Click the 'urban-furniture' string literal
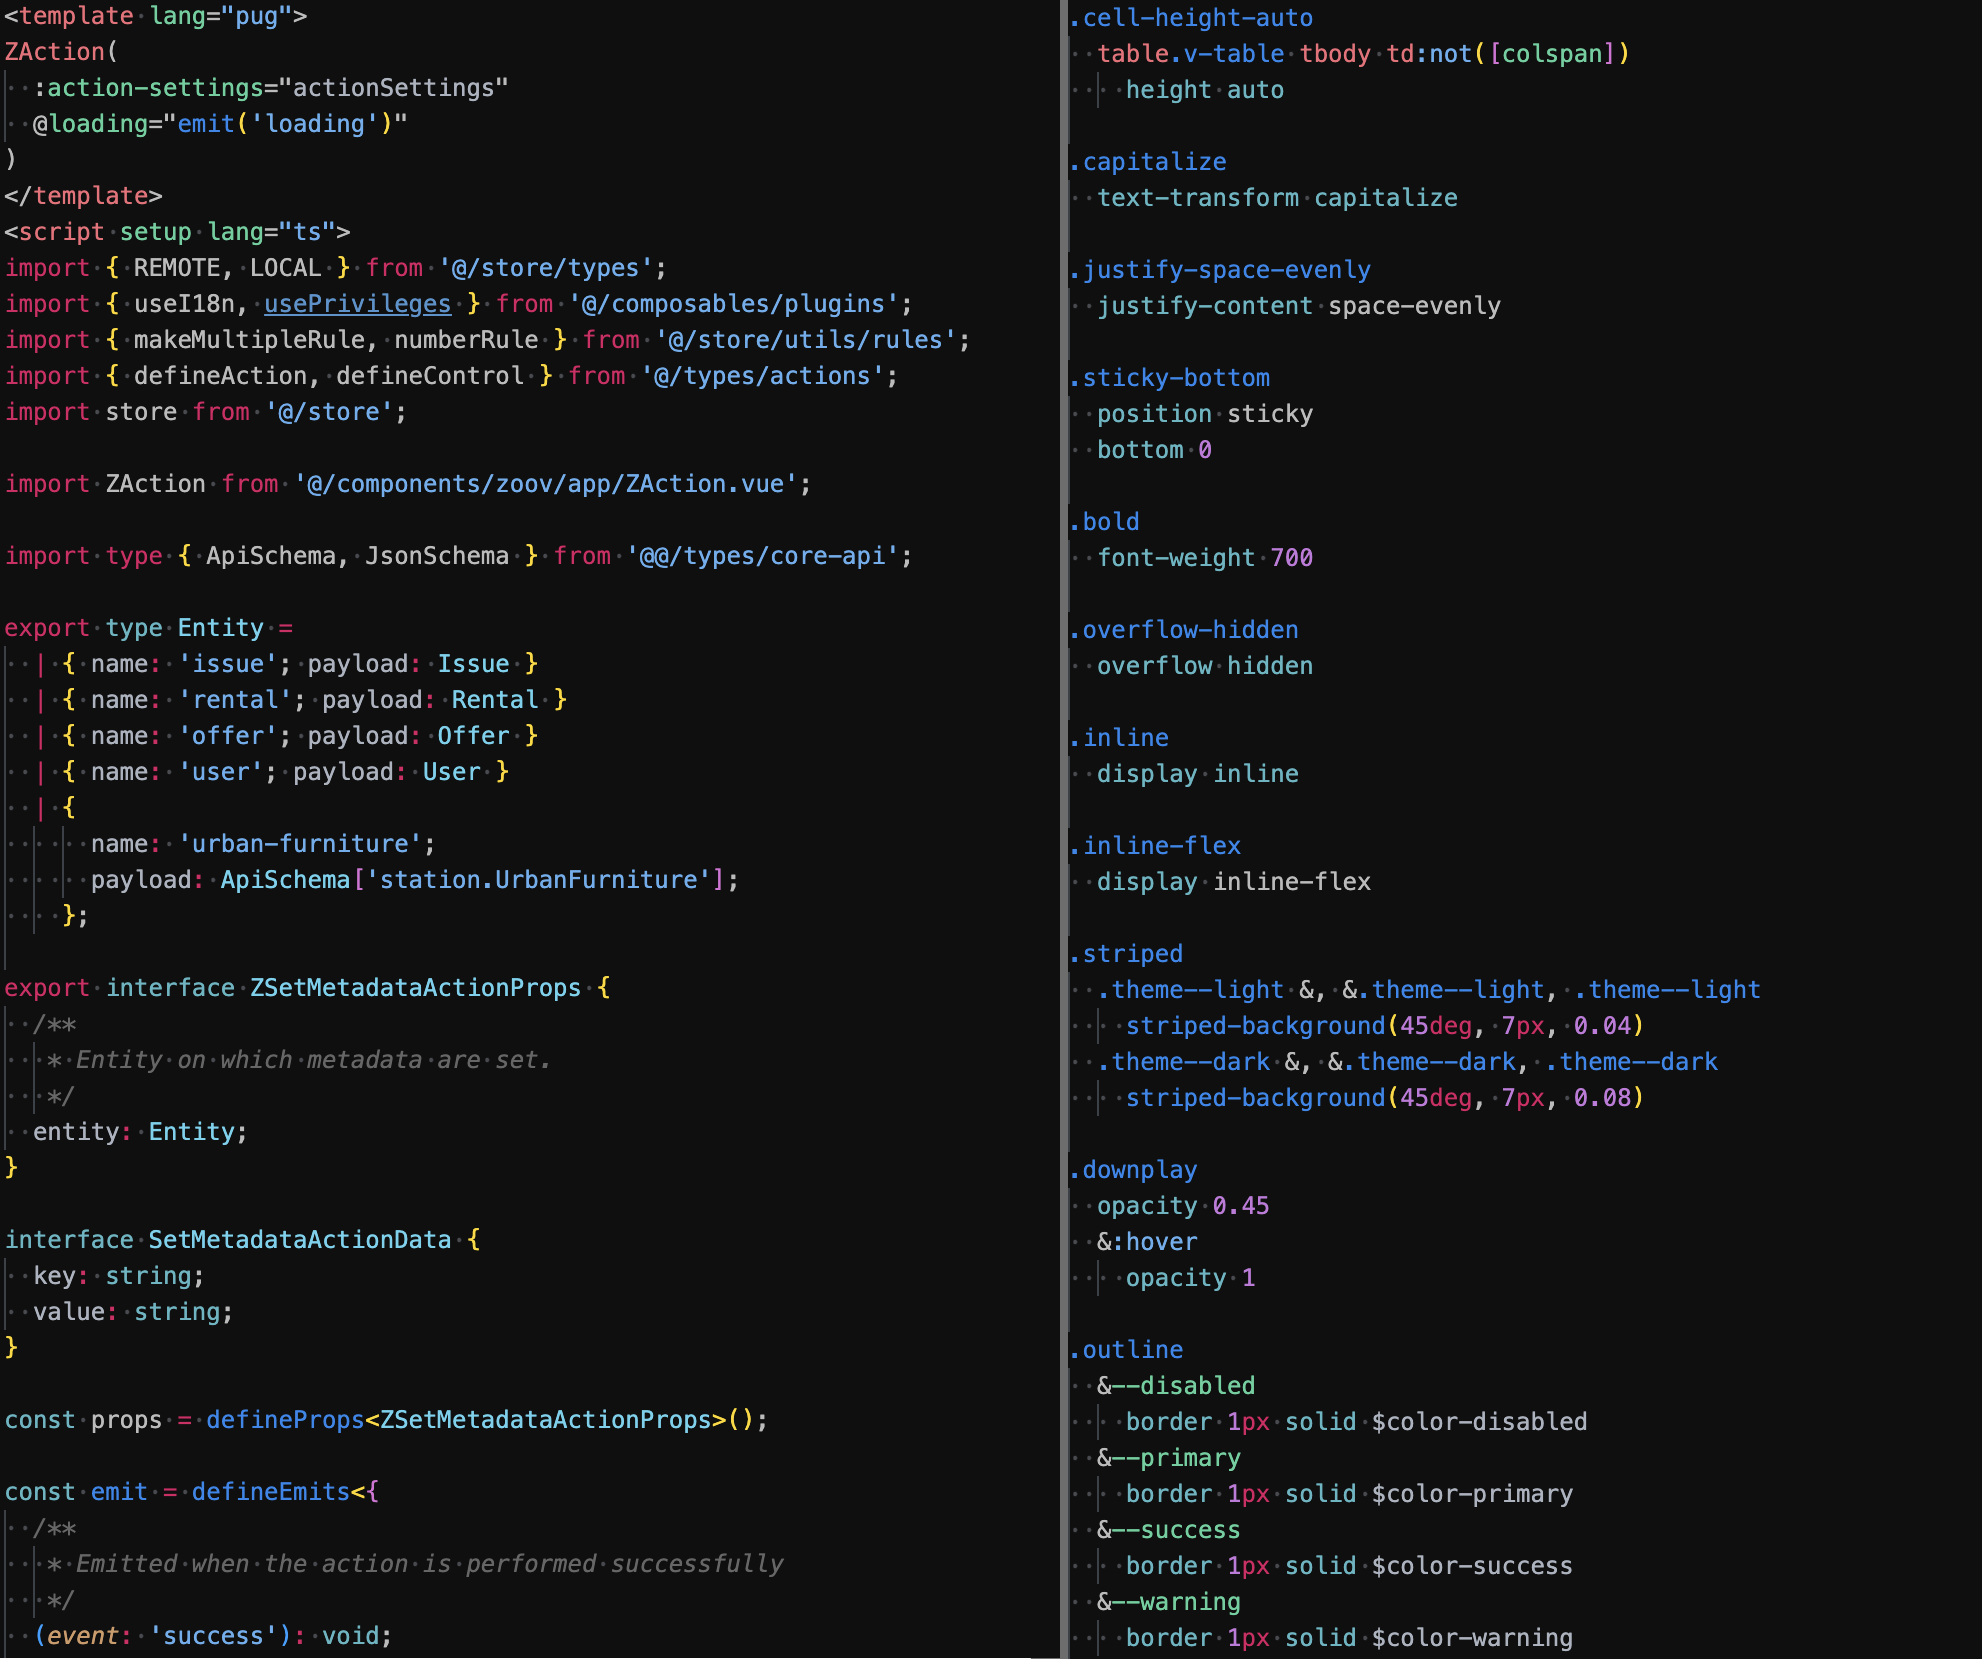Screen dimensions: 1982x1659 pyautogui.click(x=299, y=844)
